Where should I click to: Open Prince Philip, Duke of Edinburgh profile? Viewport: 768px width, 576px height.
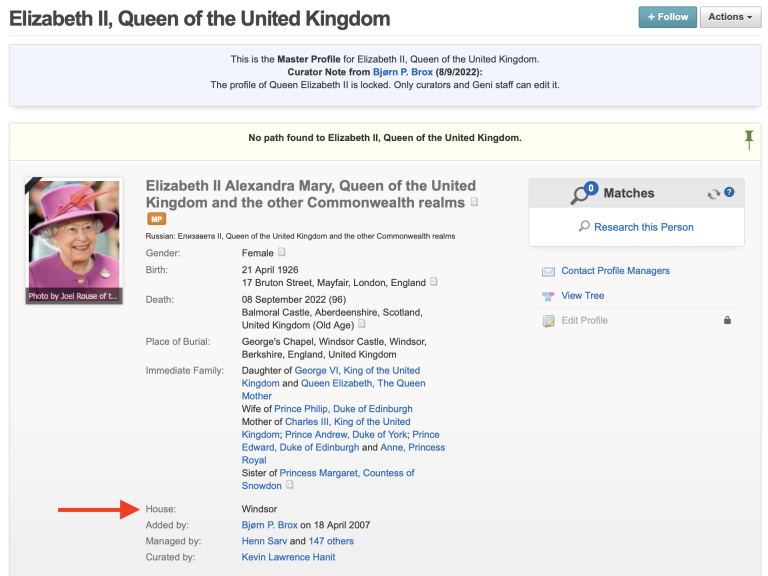[x=343, y=409]
